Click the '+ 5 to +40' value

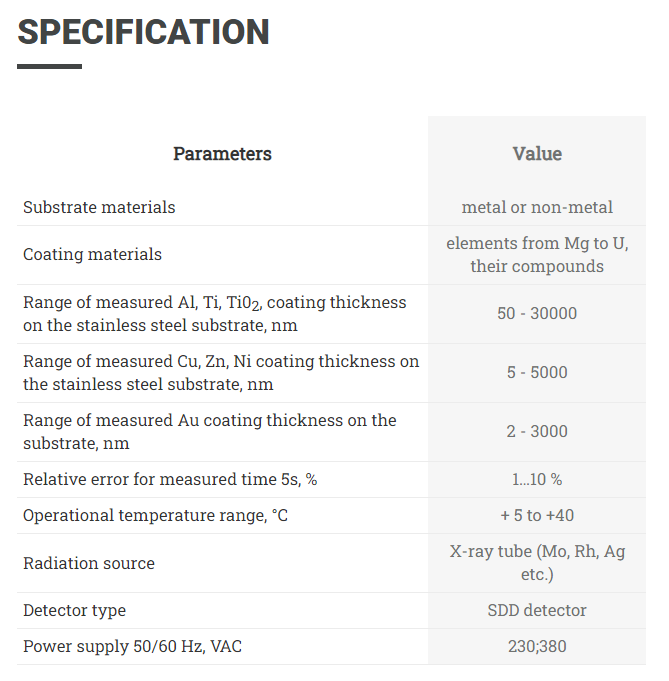(537, 516)
